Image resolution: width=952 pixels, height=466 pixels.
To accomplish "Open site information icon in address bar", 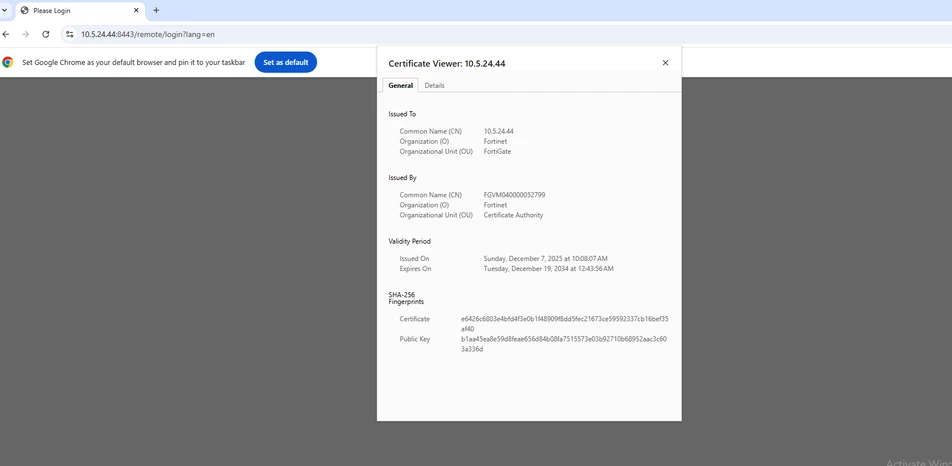I will (70, 35).
